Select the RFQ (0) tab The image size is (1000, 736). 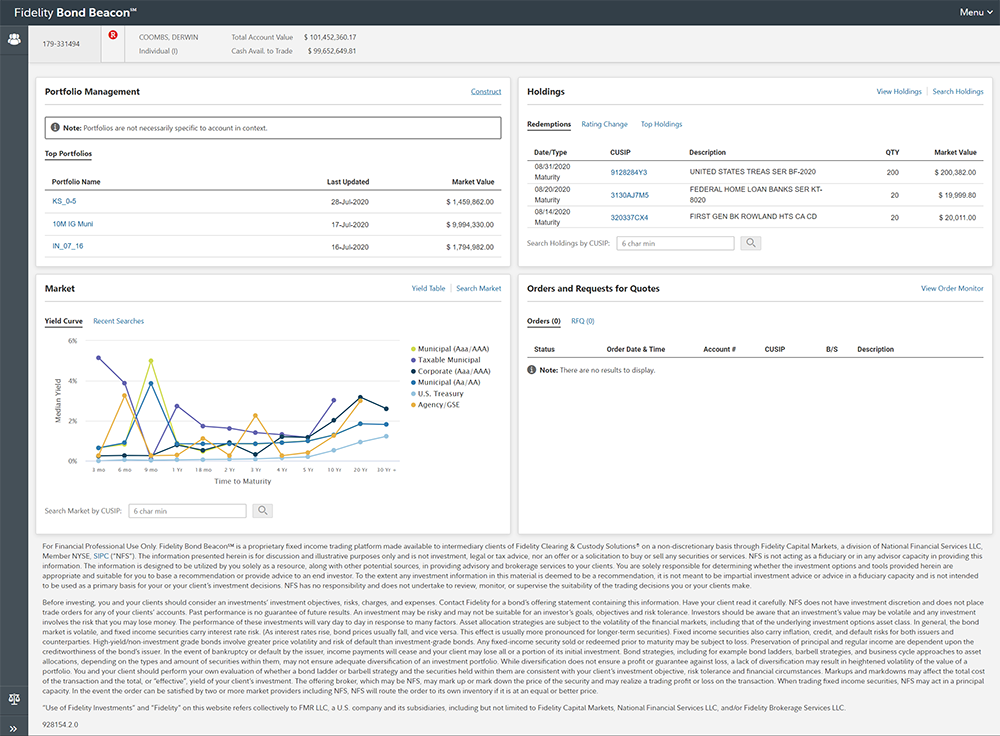pyautogui.click(x=582, y=321)
